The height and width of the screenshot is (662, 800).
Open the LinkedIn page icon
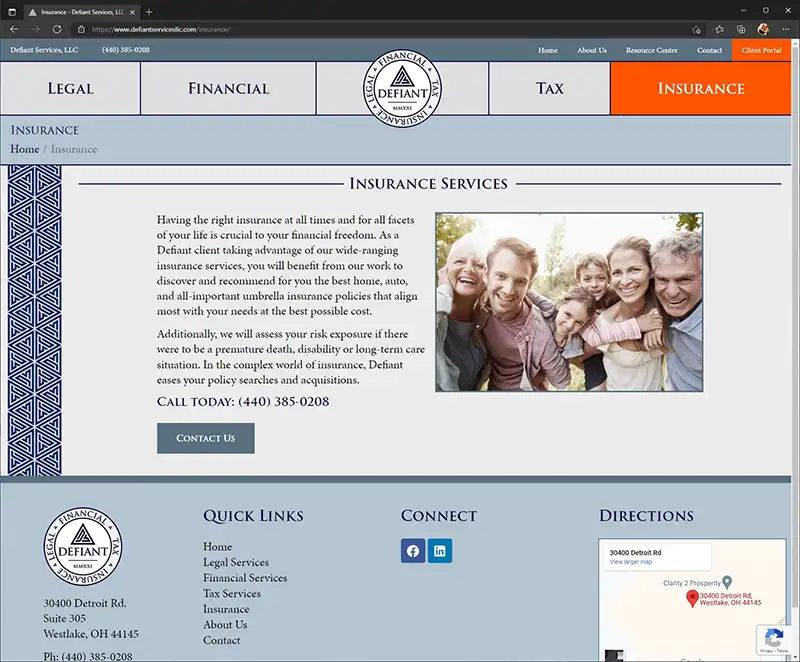pyautogui.click(x=440, y=551)
